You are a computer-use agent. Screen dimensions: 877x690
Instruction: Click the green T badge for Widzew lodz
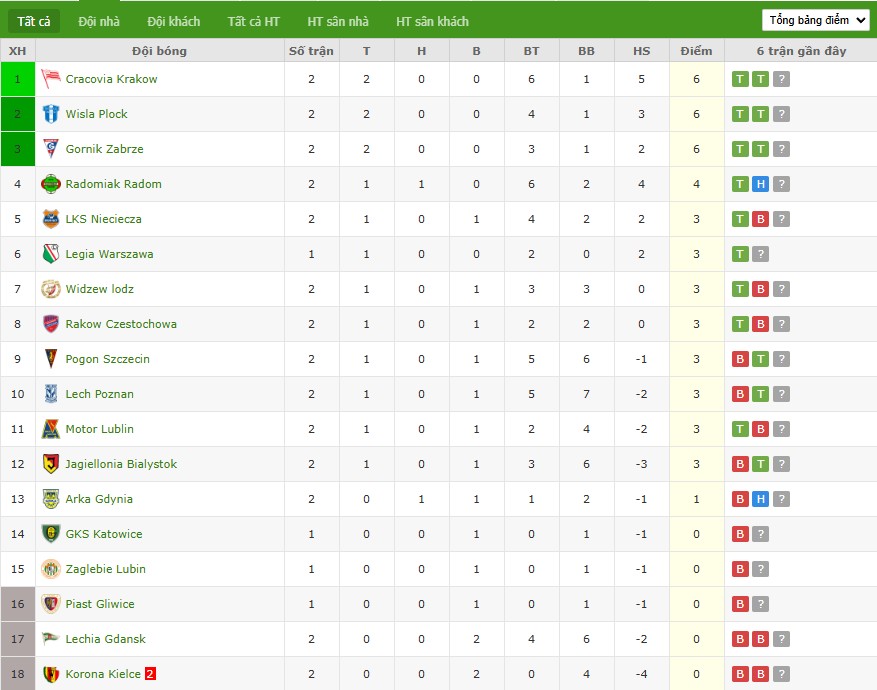pyautogui.click(x=740, y=289)
